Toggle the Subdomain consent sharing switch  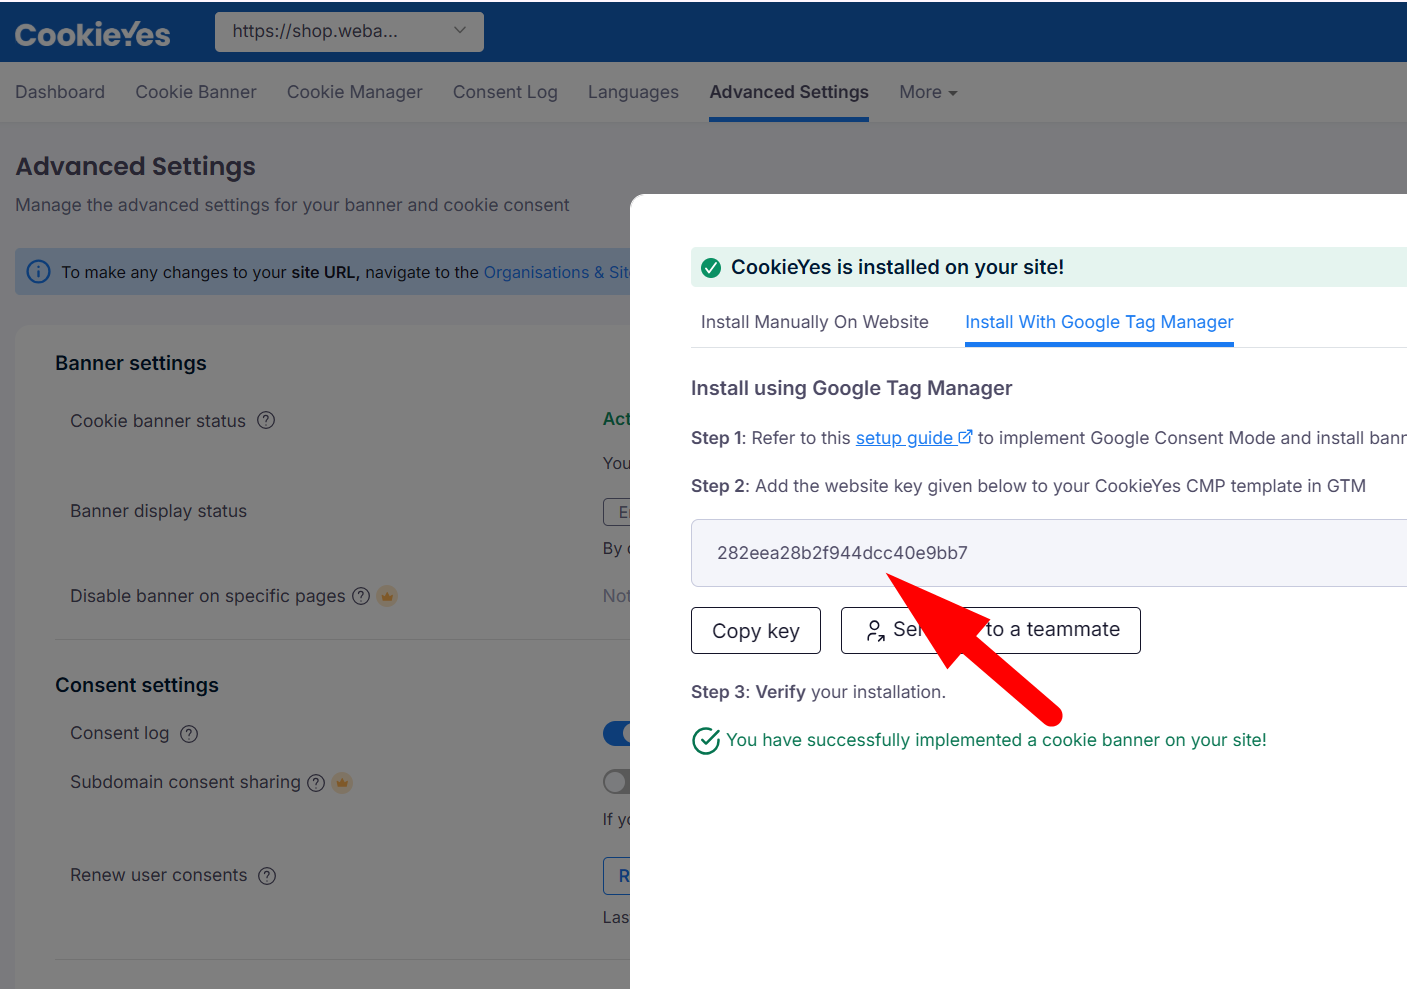616,781
